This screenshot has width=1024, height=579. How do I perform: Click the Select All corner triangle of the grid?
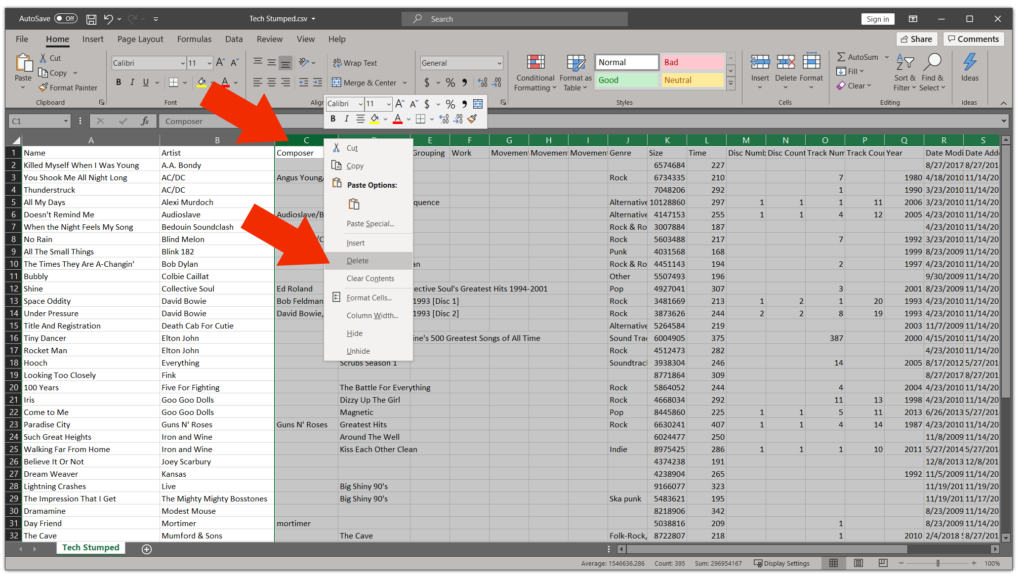tap(16, 140)
